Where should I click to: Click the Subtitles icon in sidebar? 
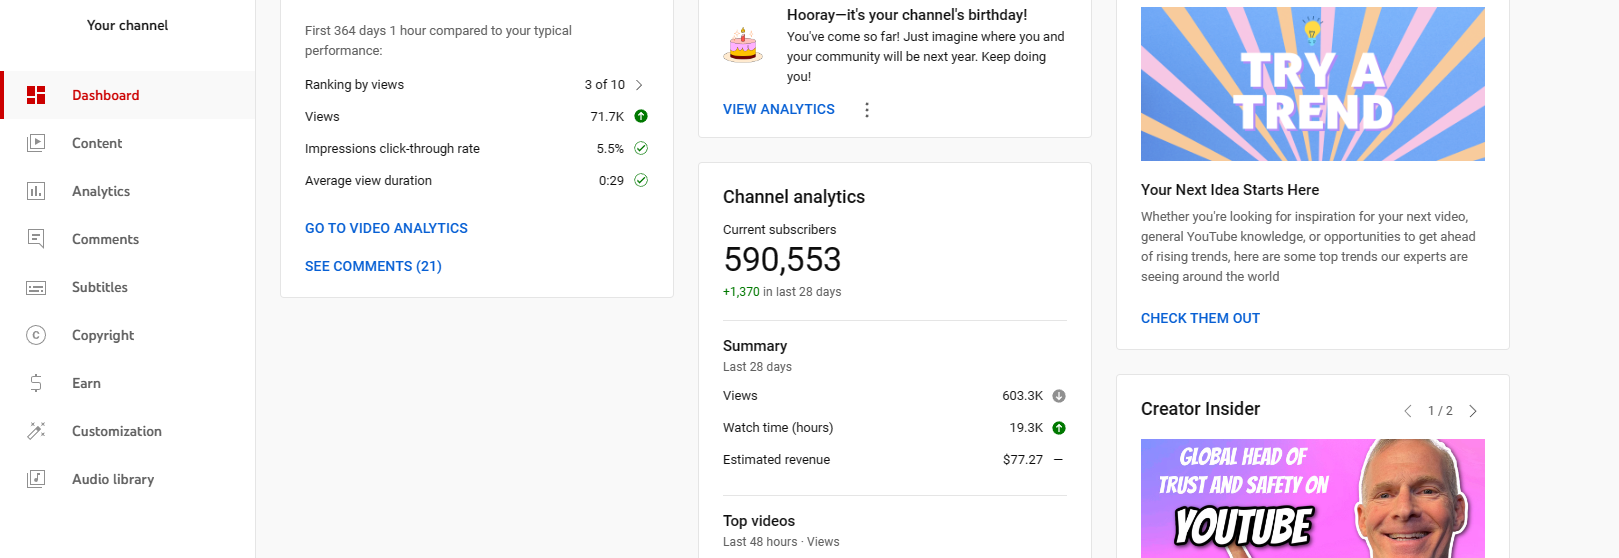[36, 288]
